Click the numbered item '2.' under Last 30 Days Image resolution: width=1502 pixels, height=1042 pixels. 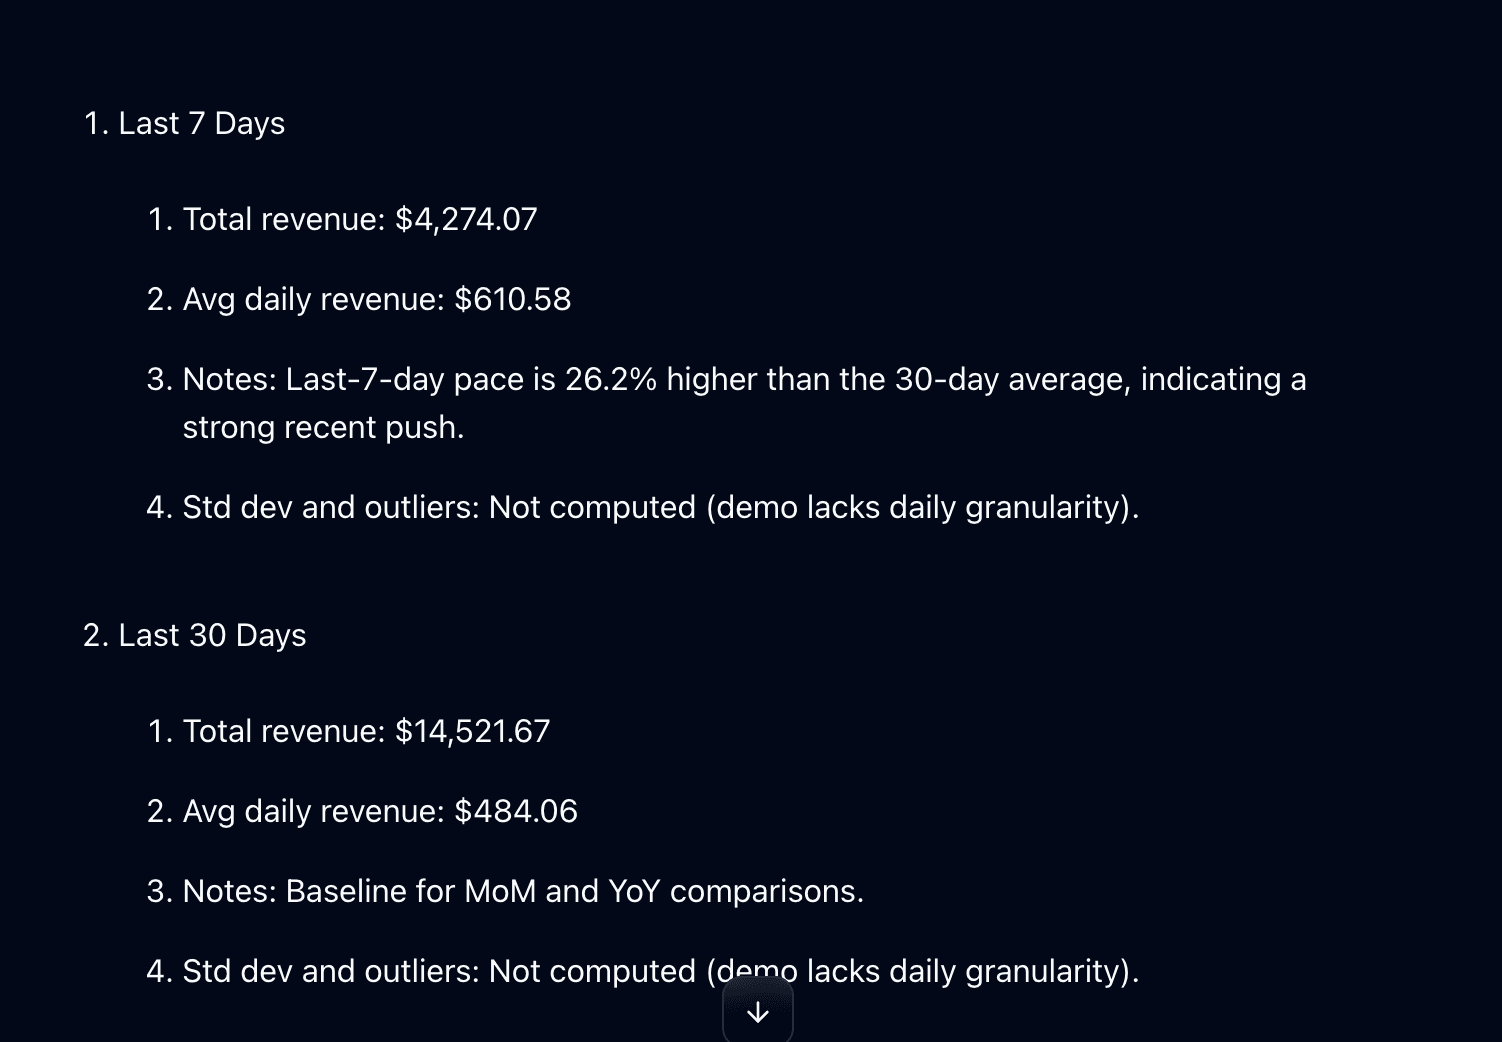(160, 811)
